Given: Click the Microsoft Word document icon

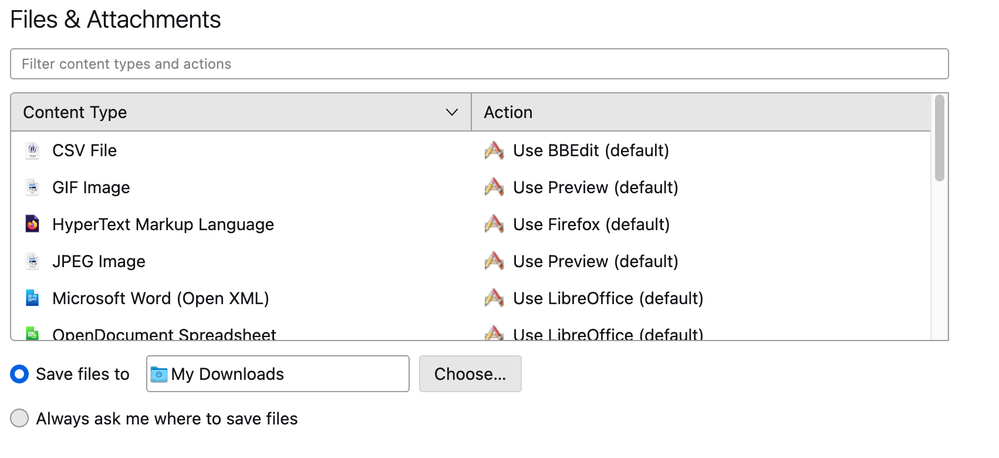Looking at the screenshot, I should (x=33, y=299).
